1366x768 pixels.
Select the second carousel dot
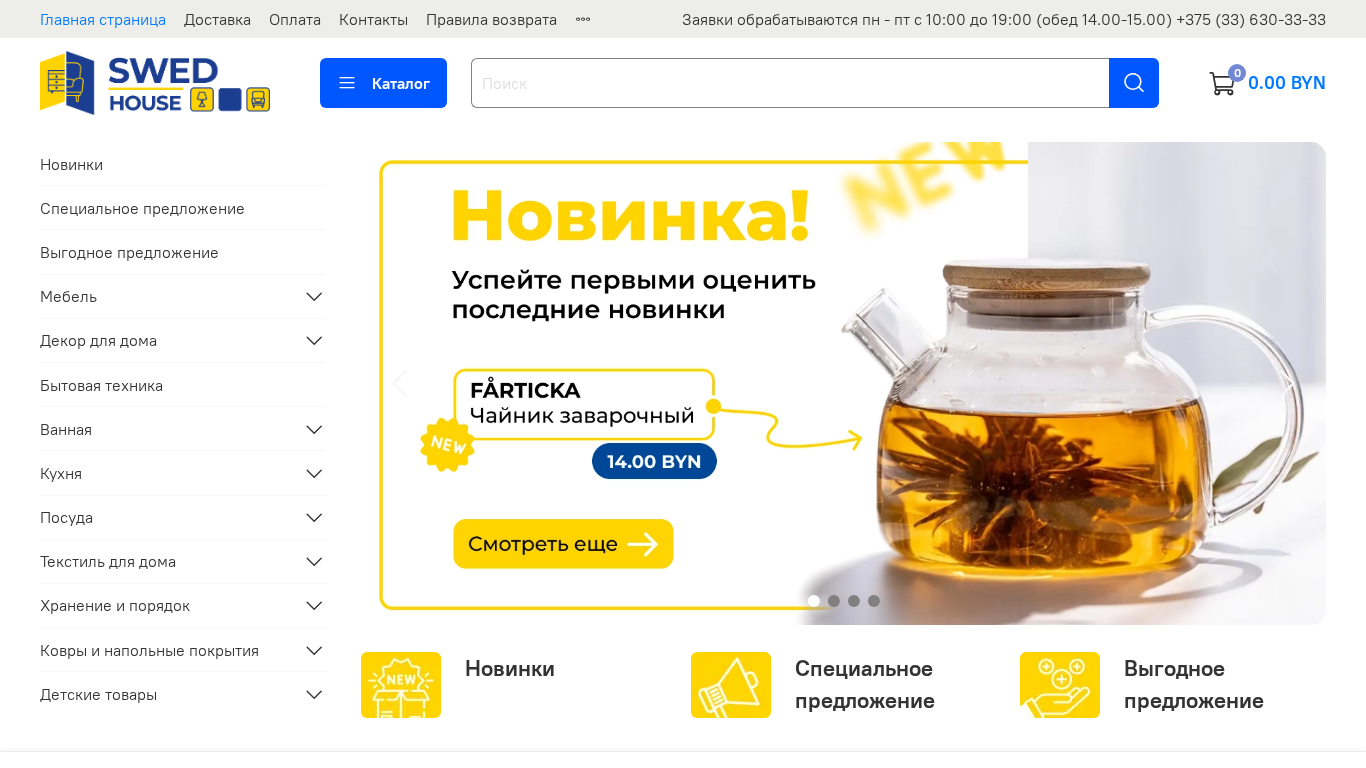pyautogui.click(x=834, y=601)
